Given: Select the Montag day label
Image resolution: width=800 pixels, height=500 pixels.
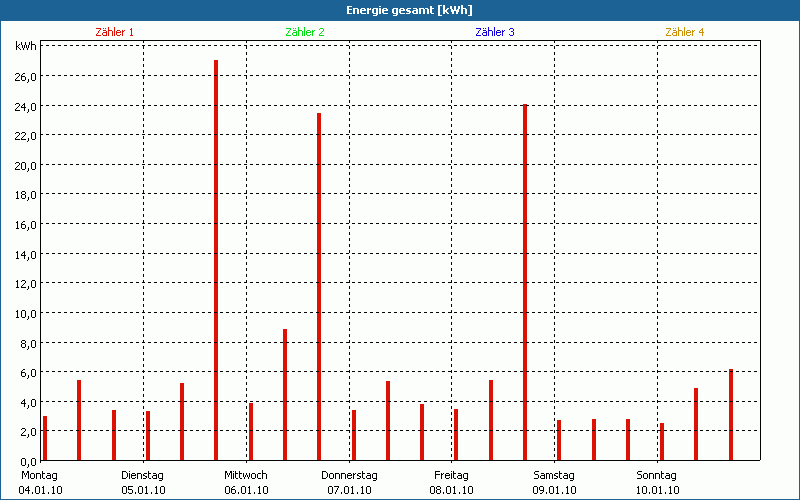Looking at the screenshot, I should coord(39,476).
